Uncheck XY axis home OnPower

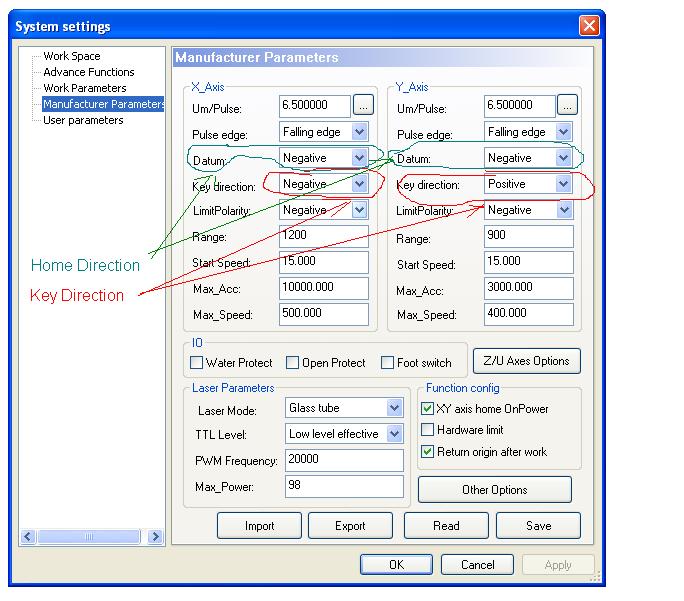[428, 409]
